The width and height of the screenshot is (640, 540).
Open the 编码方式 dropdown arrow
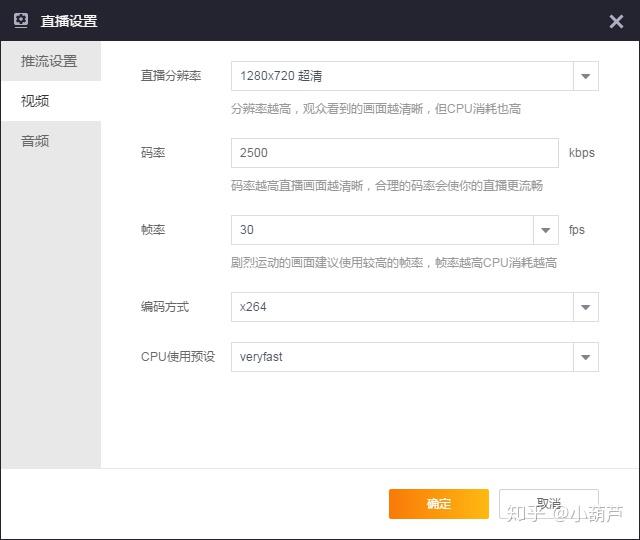[586, 307]
